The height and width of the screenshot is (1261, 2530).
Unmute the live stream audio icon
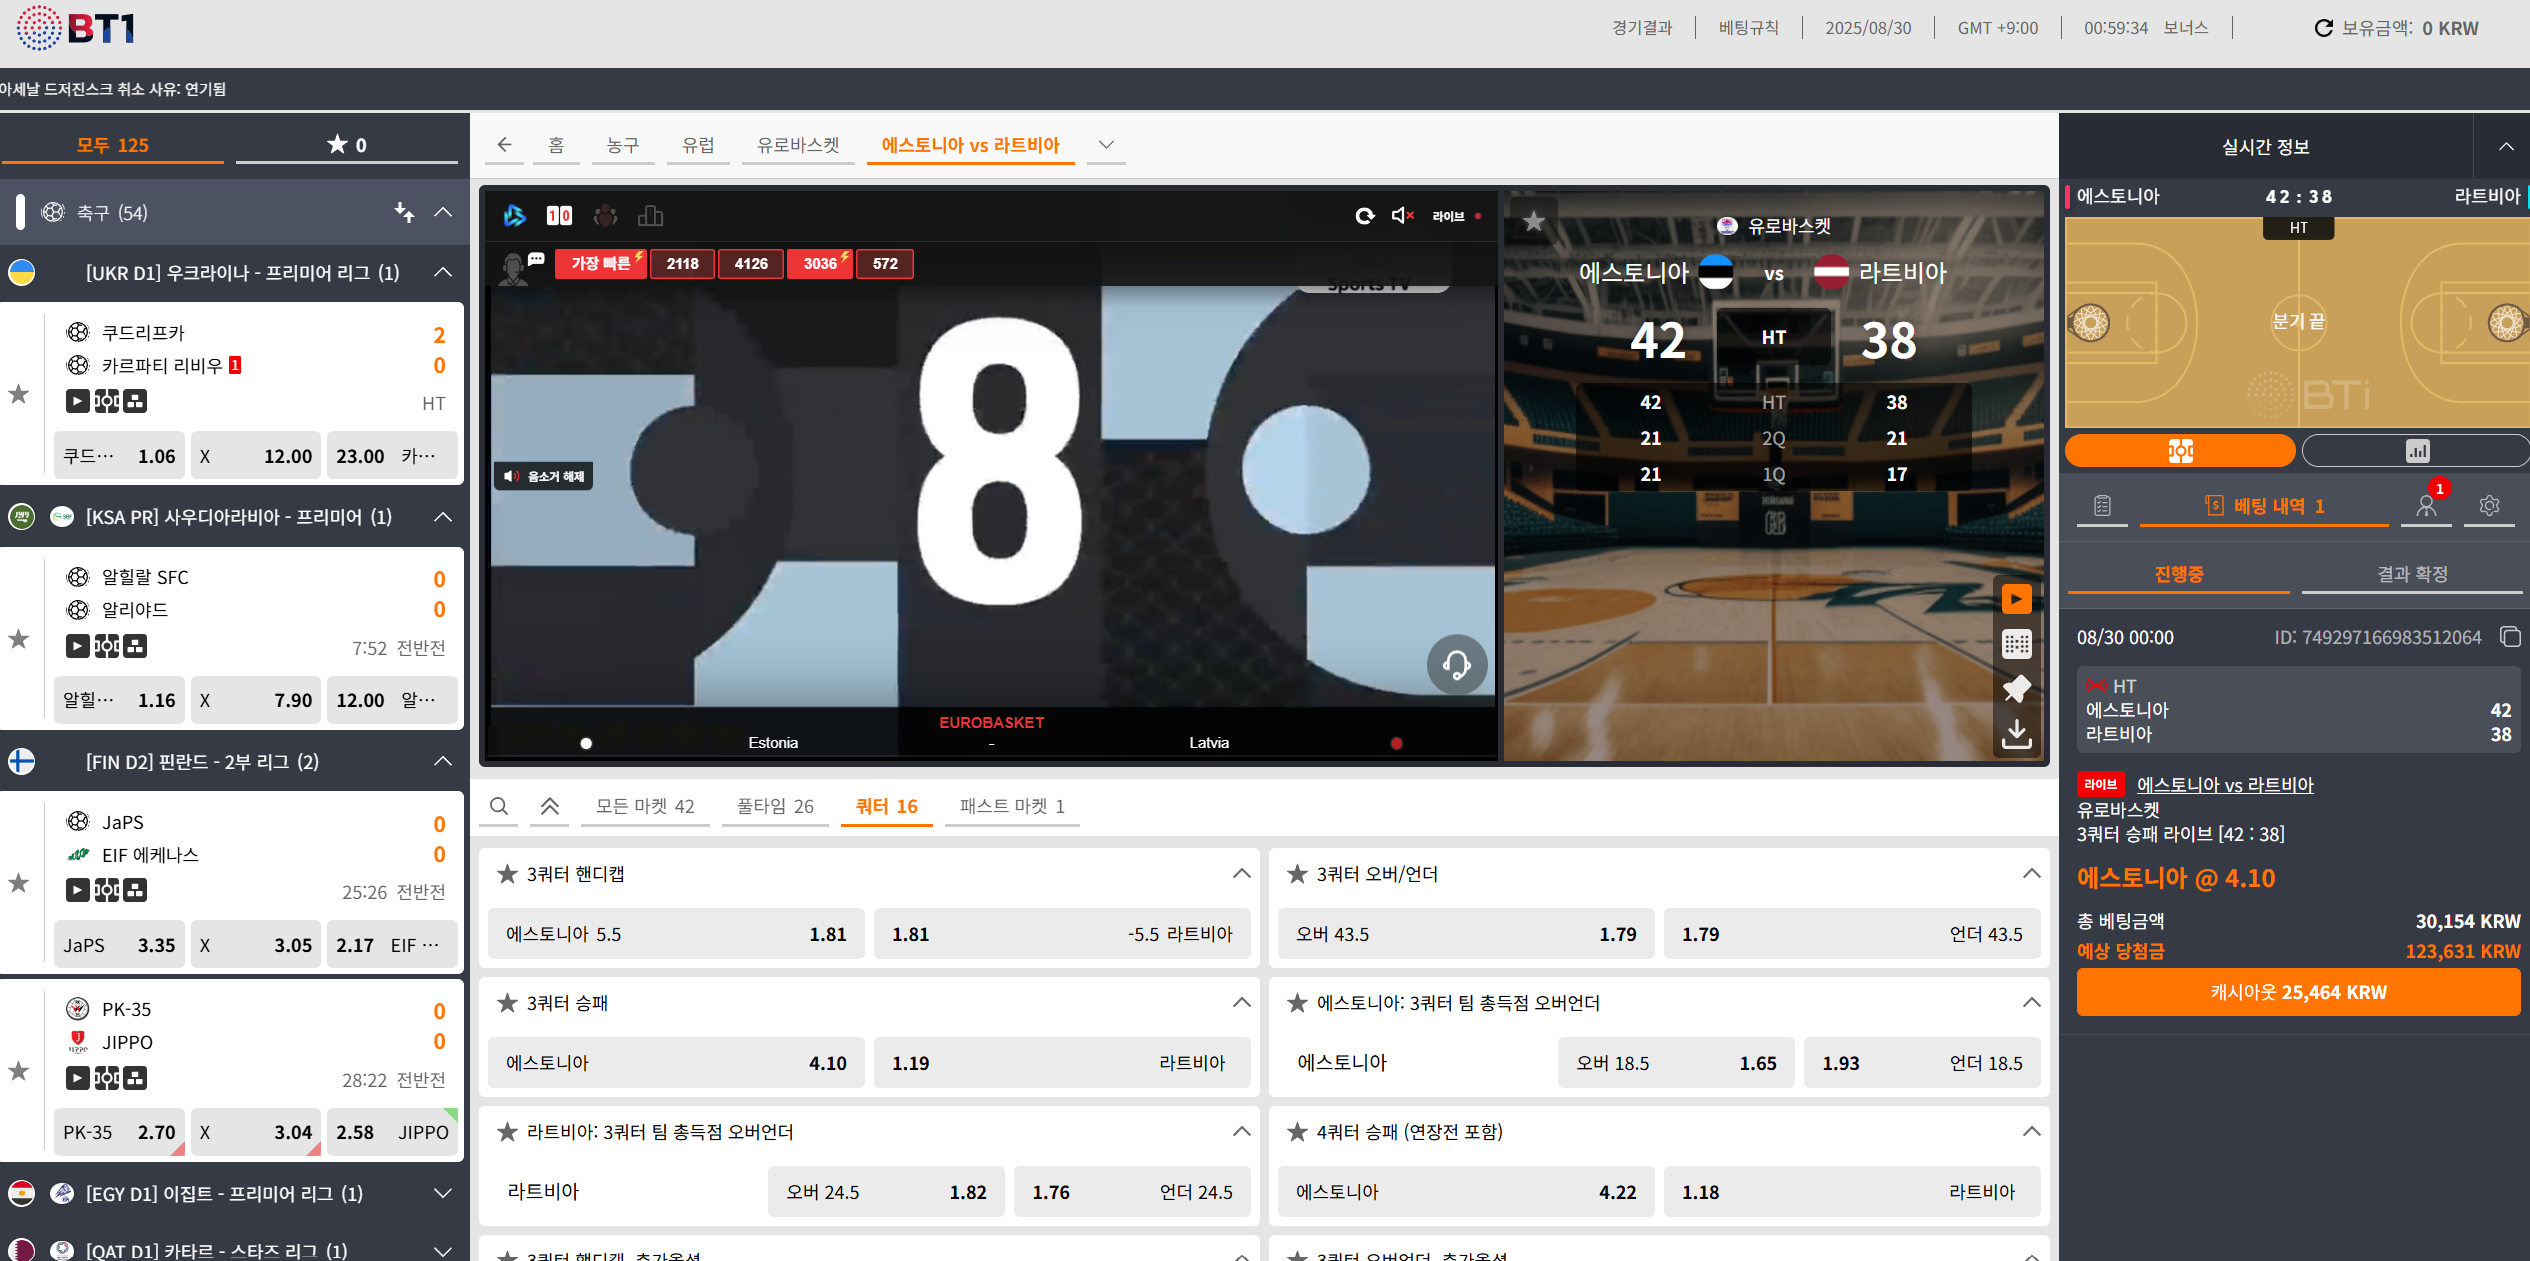coord(1402,215)
